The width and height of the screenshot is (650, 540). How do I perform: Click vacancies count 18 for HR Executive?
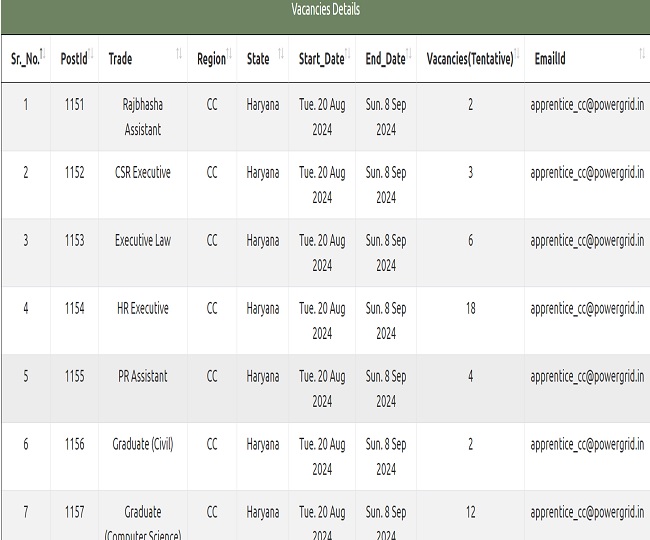[x=470, y=308]
